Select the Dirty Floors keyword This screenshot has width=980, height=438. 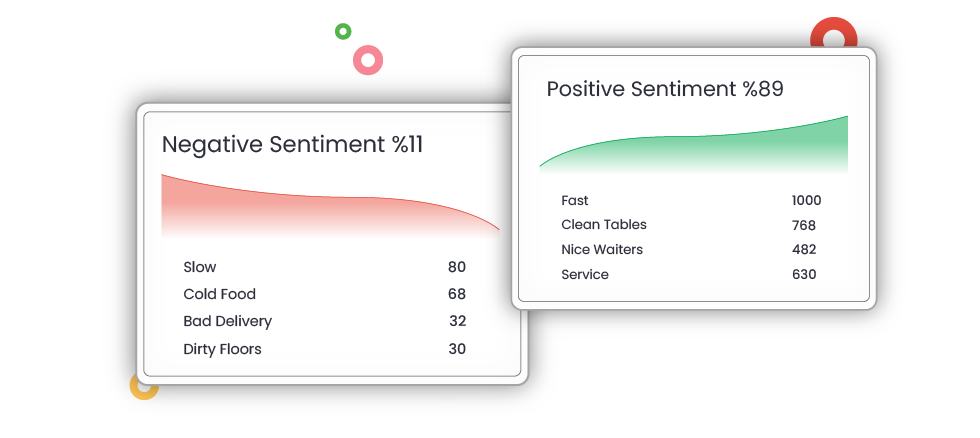pyautogui.click(x=222, y=349)
